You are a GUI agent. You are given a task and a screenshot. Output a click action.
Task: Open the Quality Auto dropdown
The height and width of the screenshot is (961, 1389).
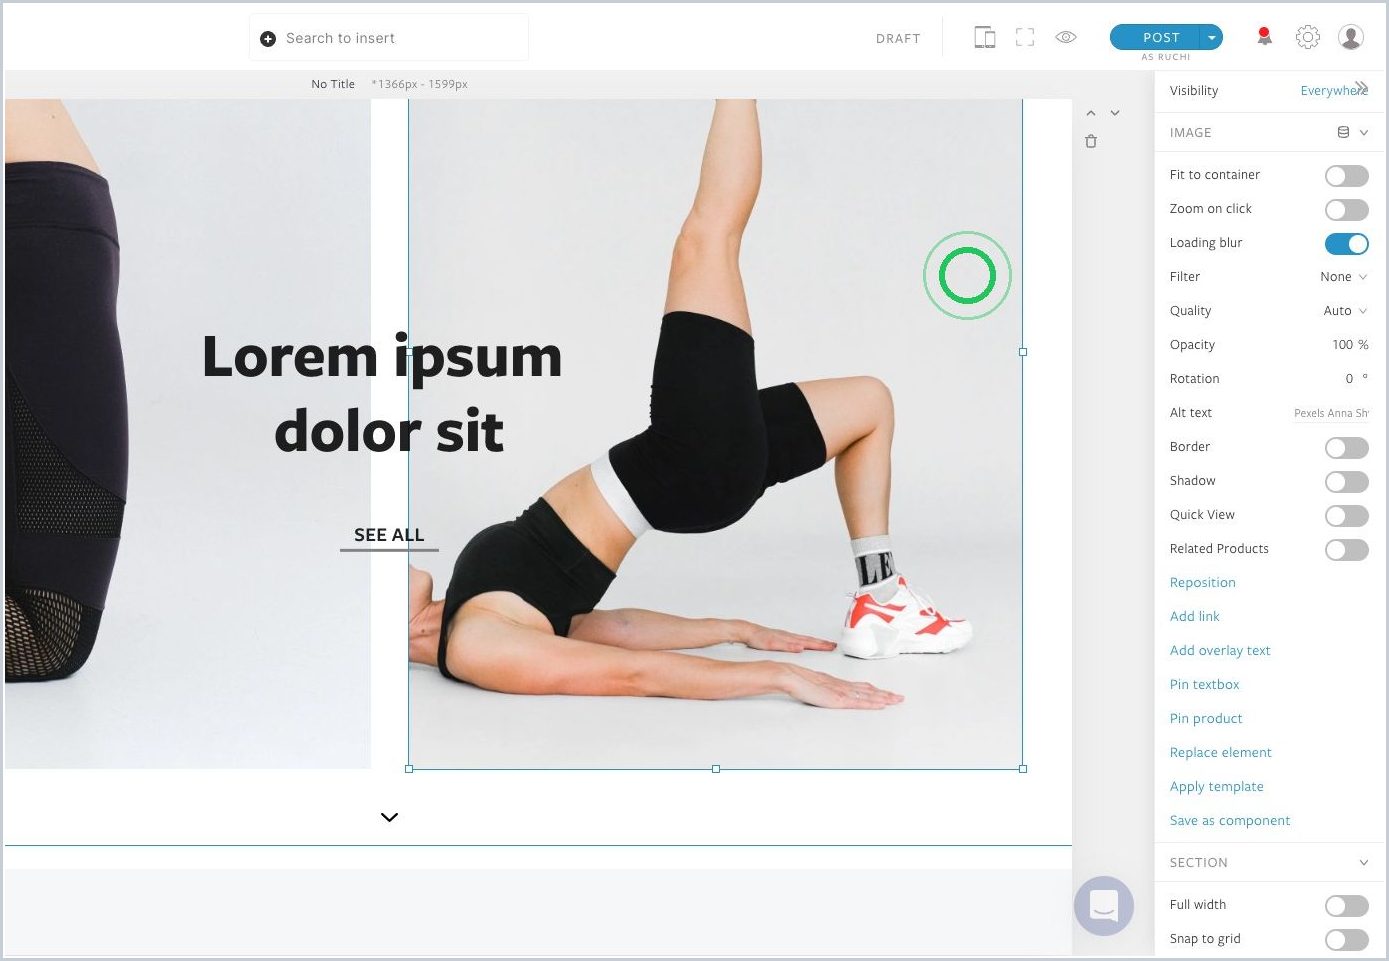(1345, 311)
